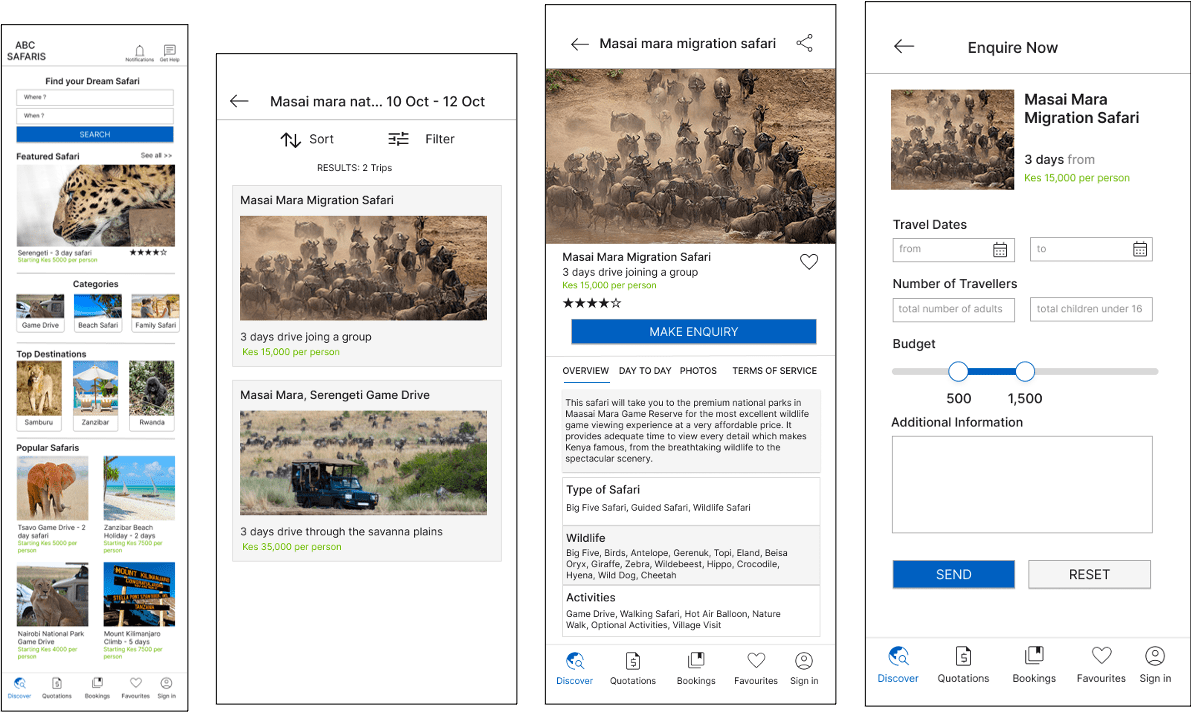
Task: Open the 'to' travel date calendar picker
Action: point(1139,249)
